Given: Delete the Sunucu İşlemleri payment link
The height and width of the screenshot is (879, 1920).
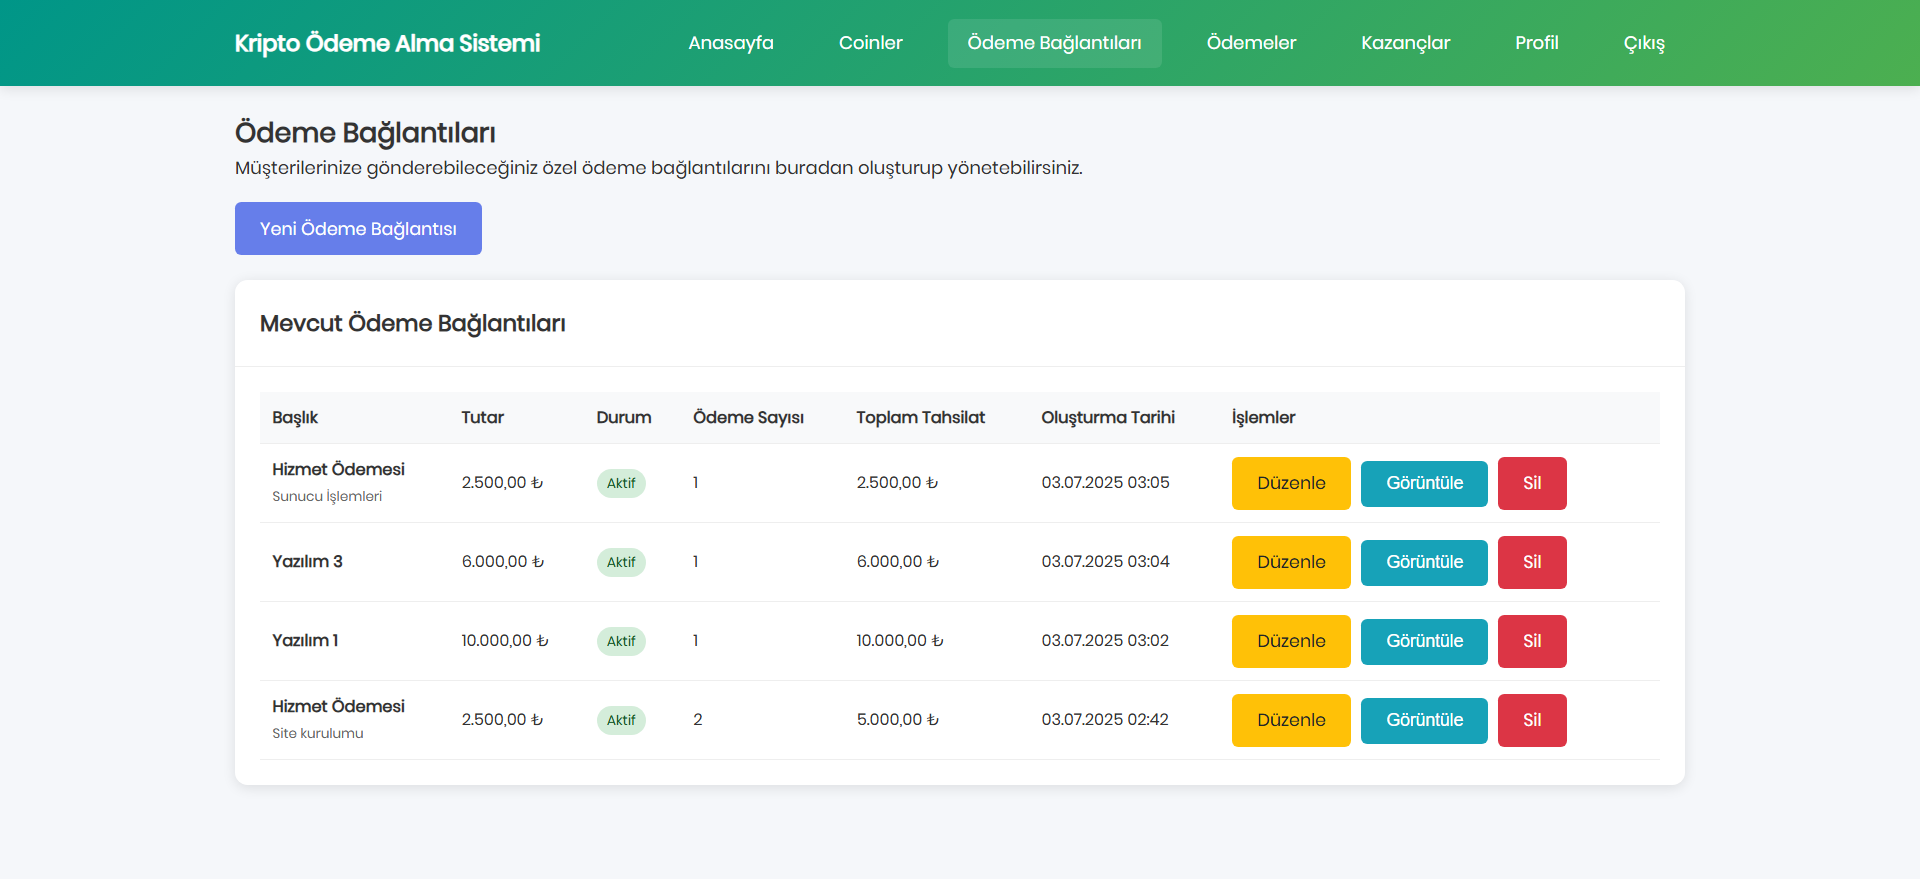Looking at the screenshot, I should coord(1532,483).
